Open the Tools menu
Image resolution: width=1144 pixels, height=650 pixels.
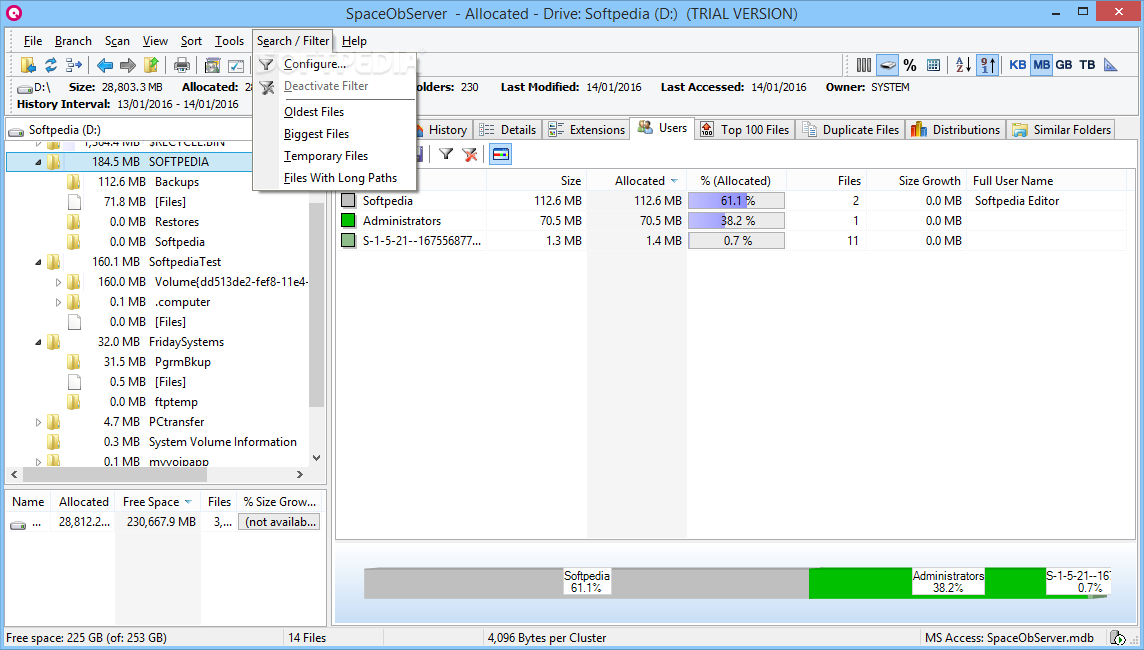pos(229,41)
